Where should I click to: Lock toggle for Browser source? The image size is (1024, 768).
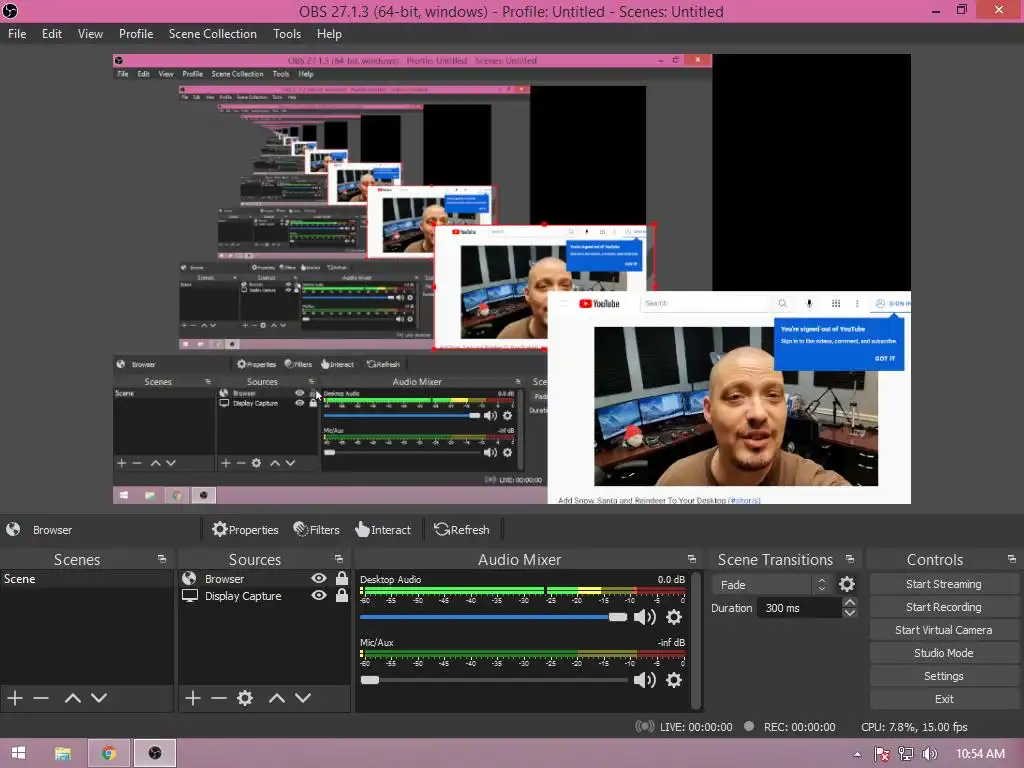click(342, 579)
